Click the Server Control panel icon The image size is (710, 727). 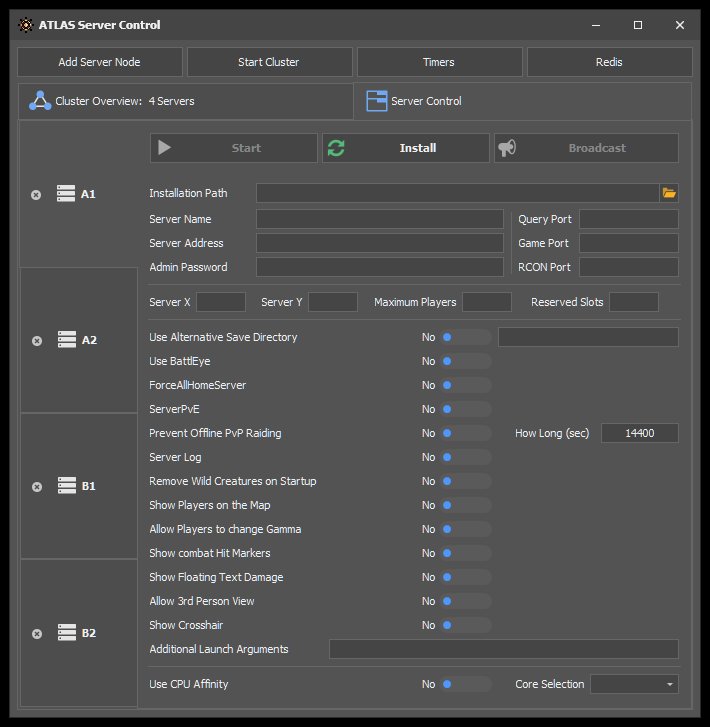tap(377, 101)
